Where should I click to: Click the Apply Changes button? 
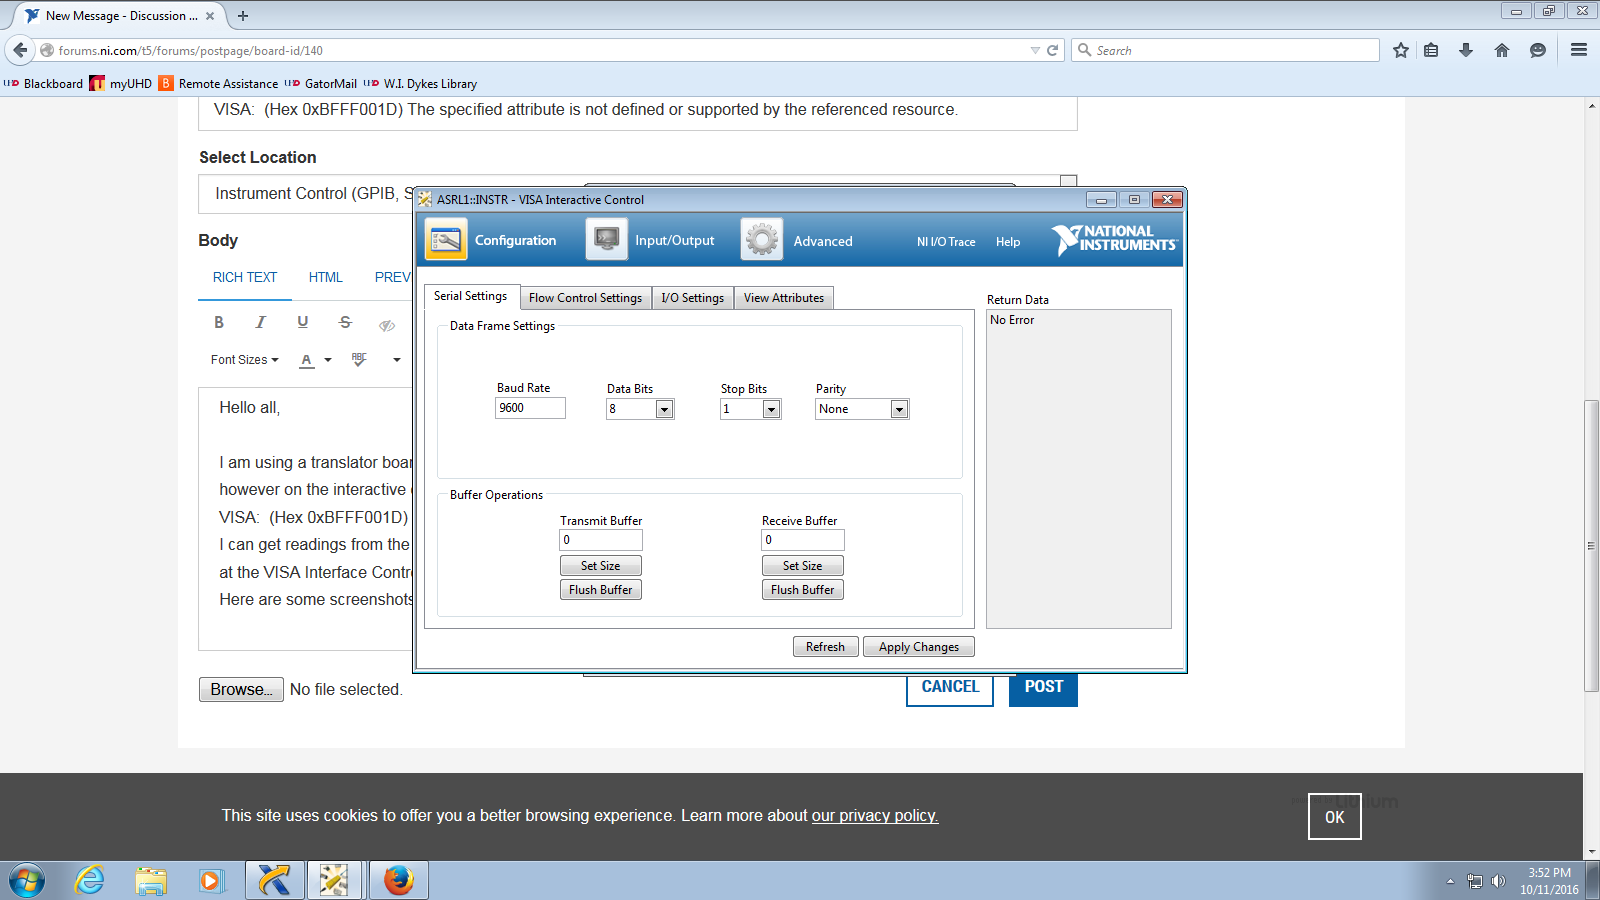[919, 647]
